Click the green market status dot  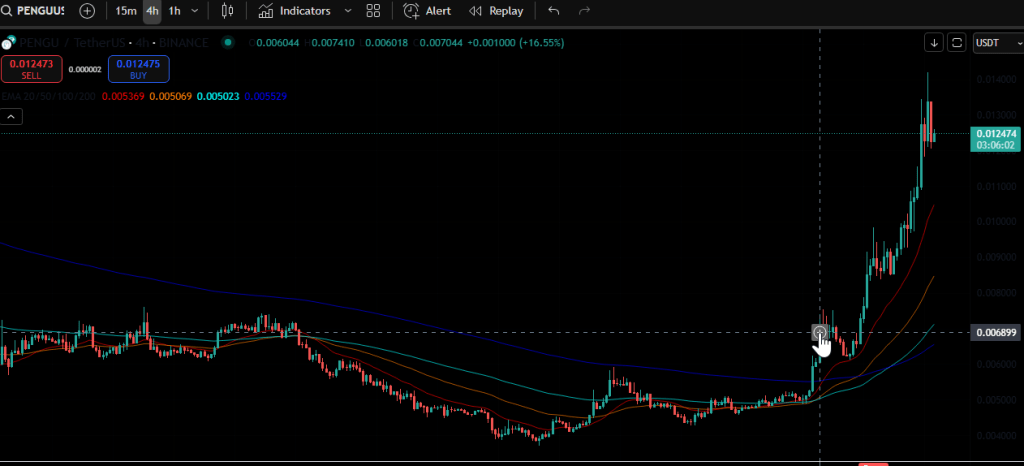[x=227, y=42]
